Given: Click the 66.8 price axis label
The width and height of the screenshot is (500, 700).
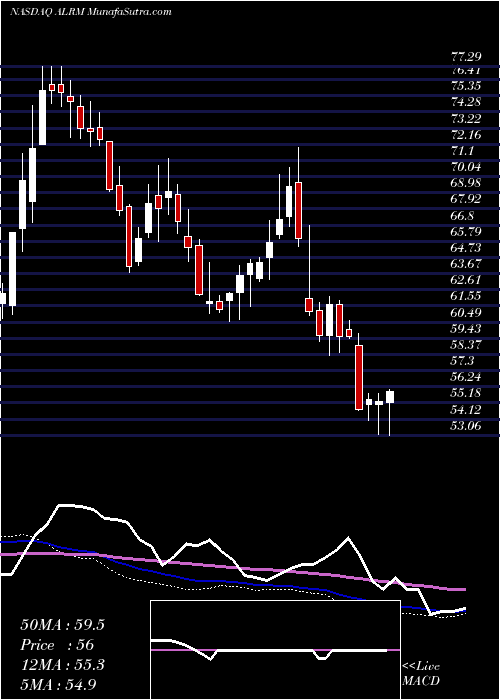Looking at the screenshot, I should tap(462, 216).
